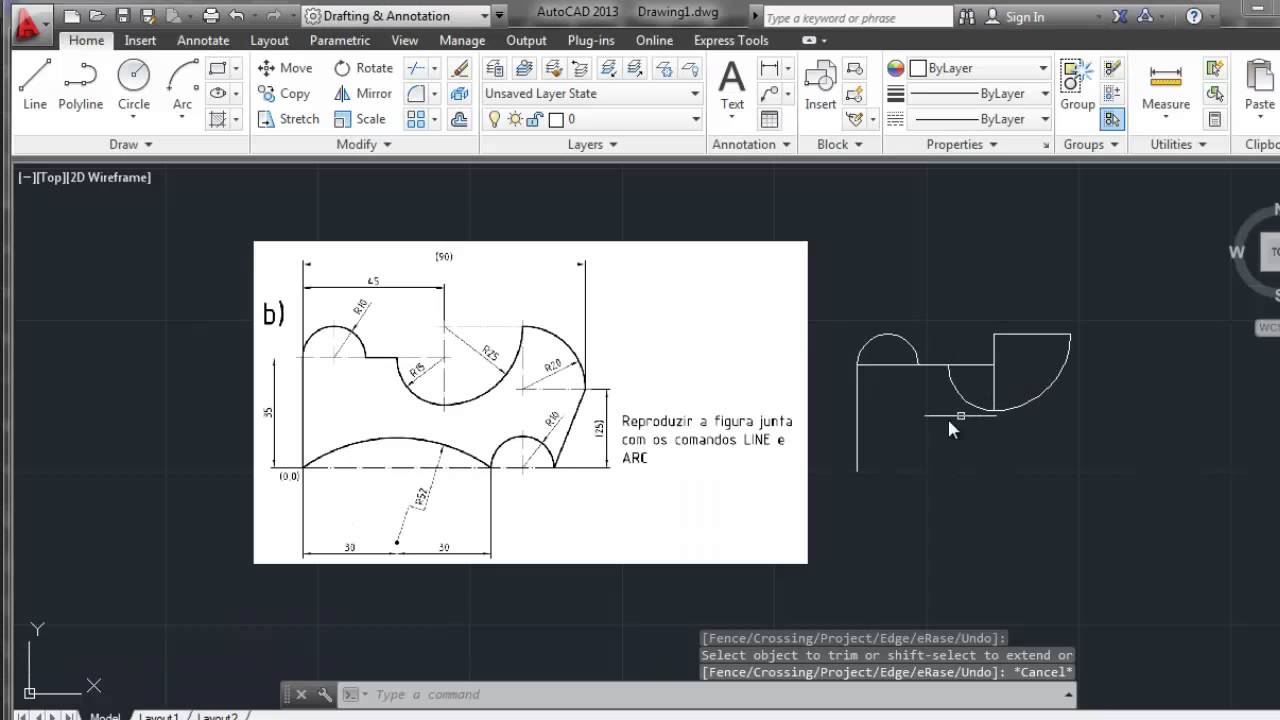Click the Offset tool icon
This screenshot has height=720, width=1280.
click(x=459, y=119)
